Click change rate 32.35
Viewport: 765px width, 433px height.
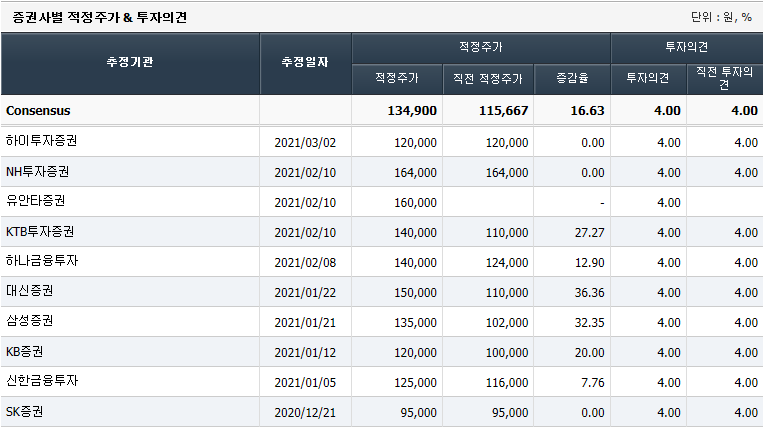(589, 323)
